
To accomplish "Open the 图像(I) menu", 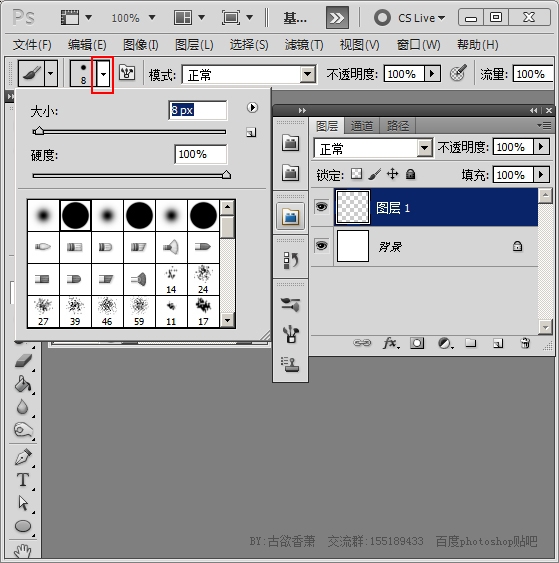I will coord(140,45).
